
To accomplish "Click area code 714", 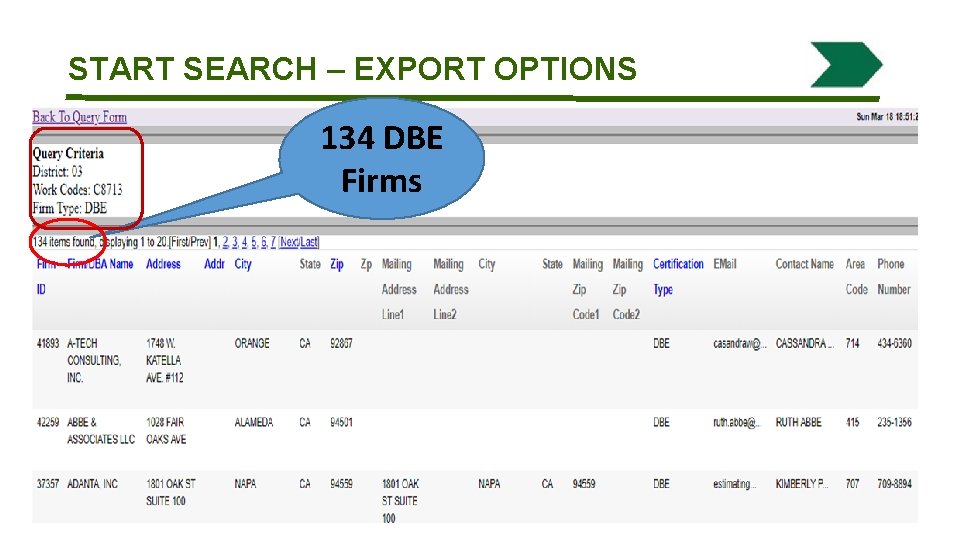I will 852,343.
